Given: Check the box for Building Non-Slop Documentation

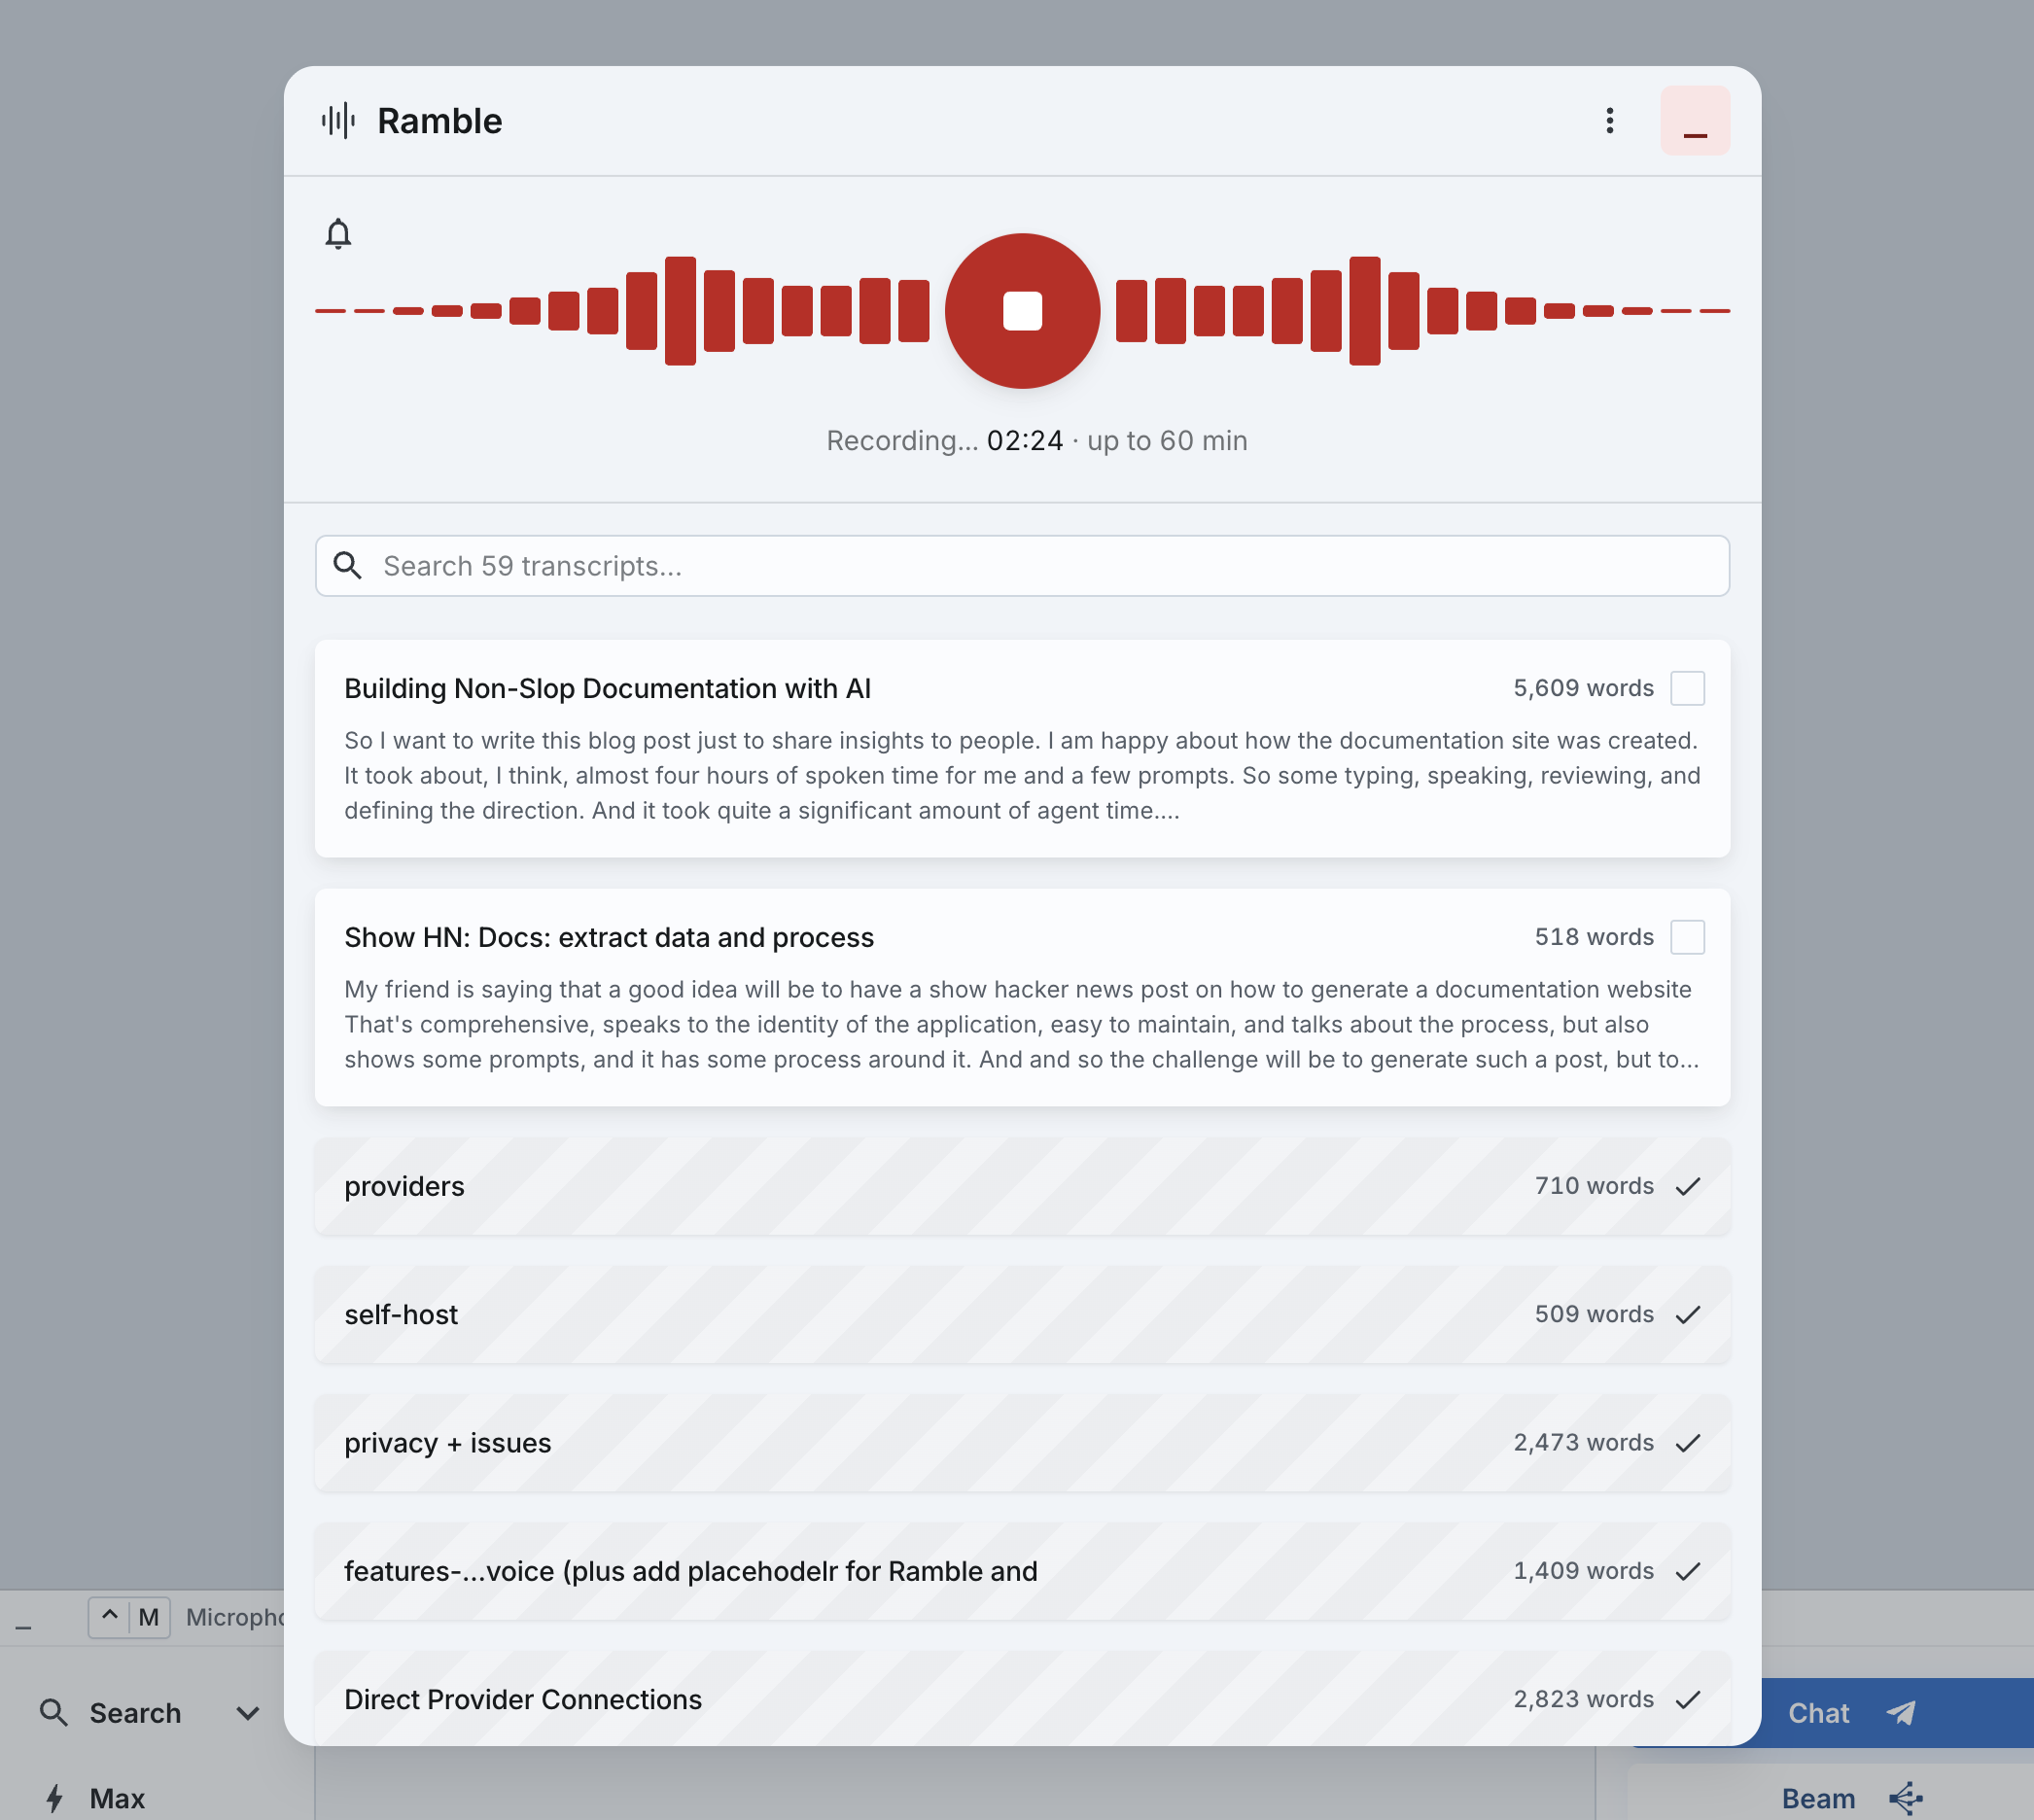Looking at the screenshot, I should coord(1687,688).
